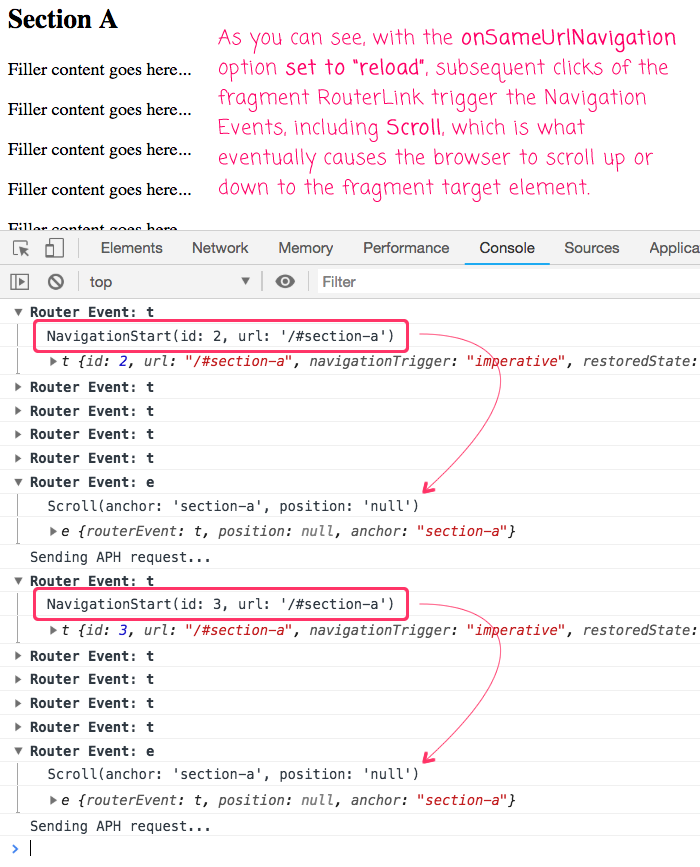Select the inspect element picker icon
This screenshot has height=867, width=700.
click(x=21, y=248)
